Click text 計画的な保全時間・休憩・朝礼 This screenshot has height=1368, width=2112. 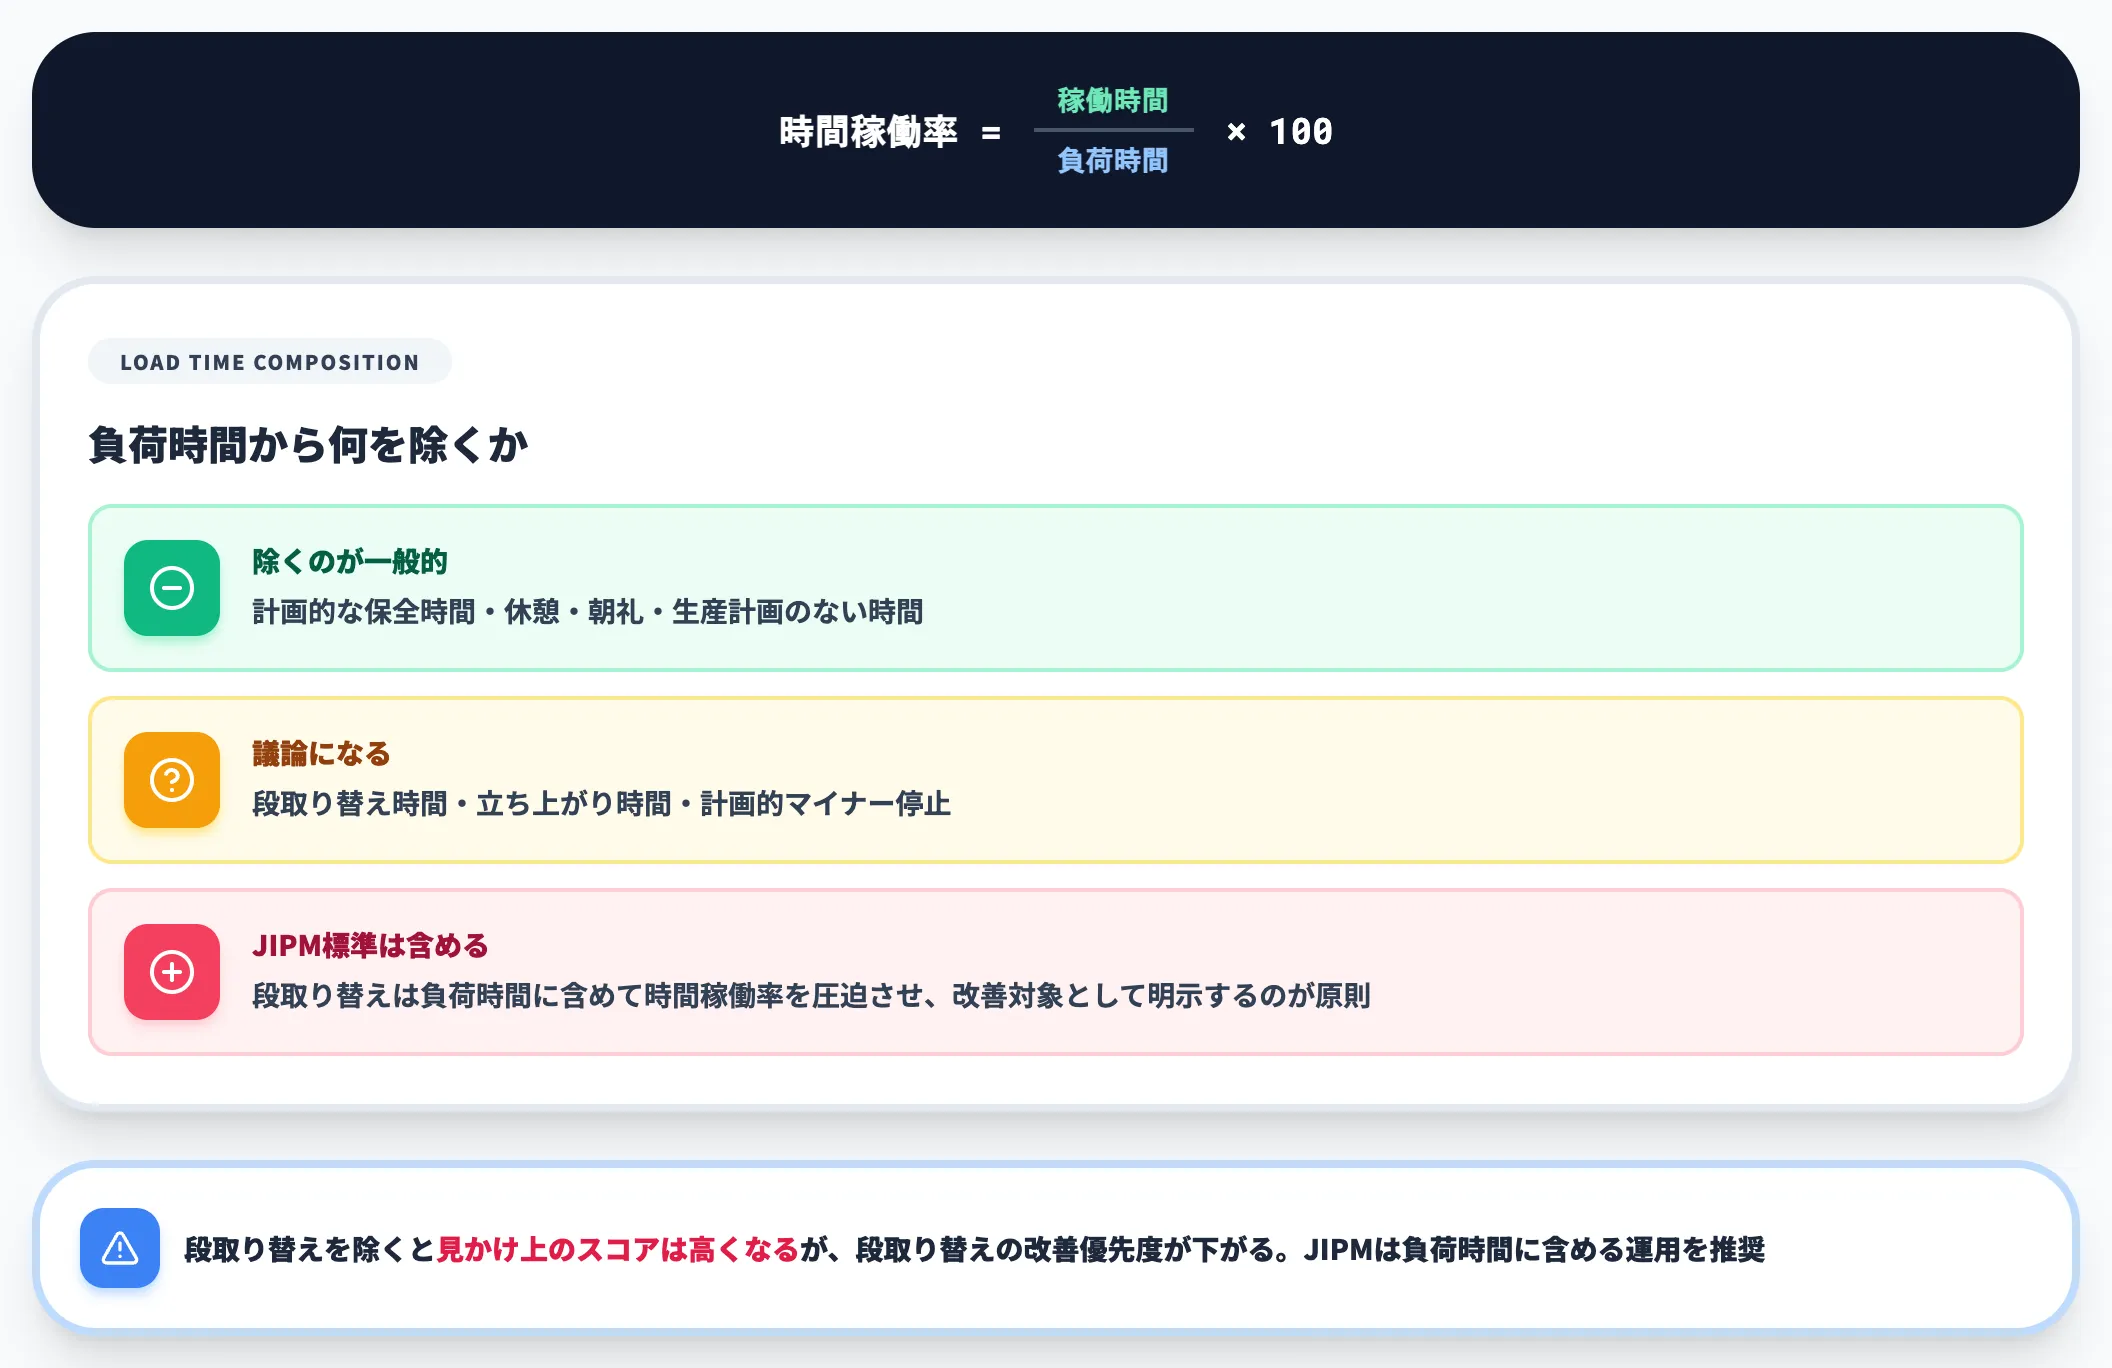448,612
